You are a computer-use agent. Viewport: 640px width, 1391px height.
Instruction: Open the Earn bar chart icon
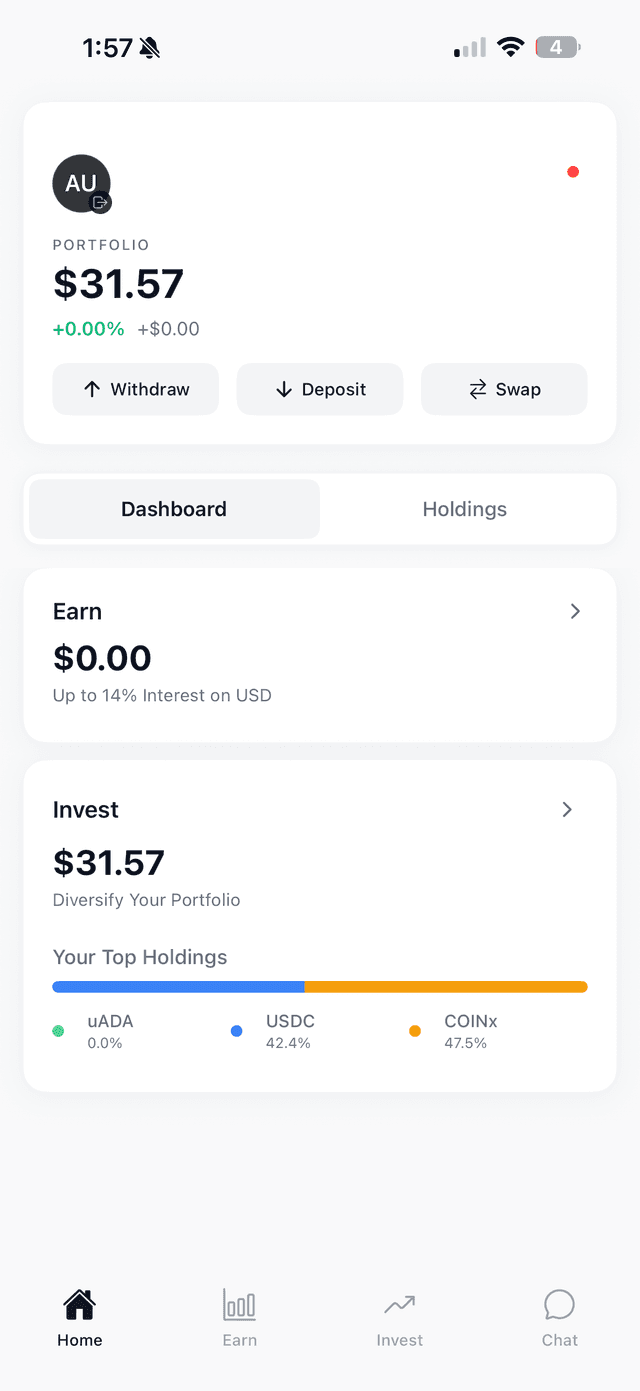(x=240, y=1305)
